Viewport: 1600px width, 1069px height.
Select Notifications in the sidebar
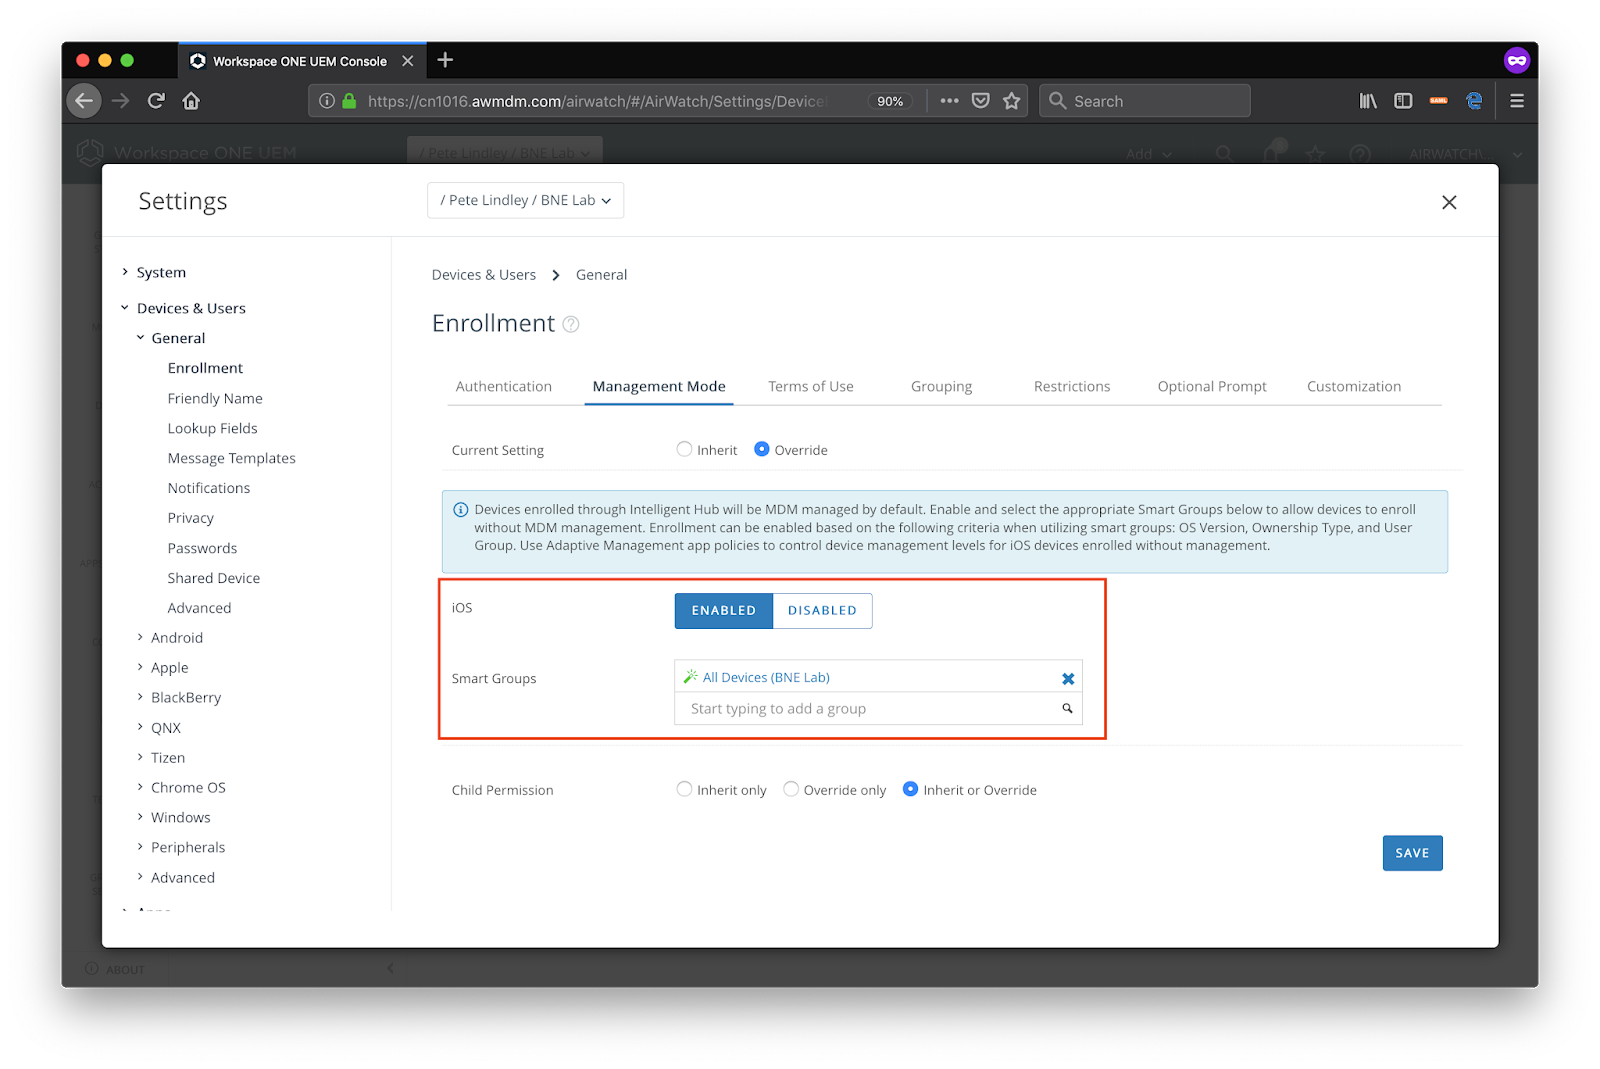209,488
